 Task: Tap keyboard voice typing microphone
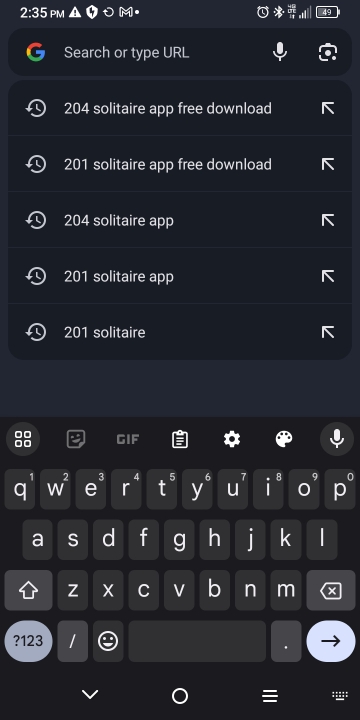[337, 439]
